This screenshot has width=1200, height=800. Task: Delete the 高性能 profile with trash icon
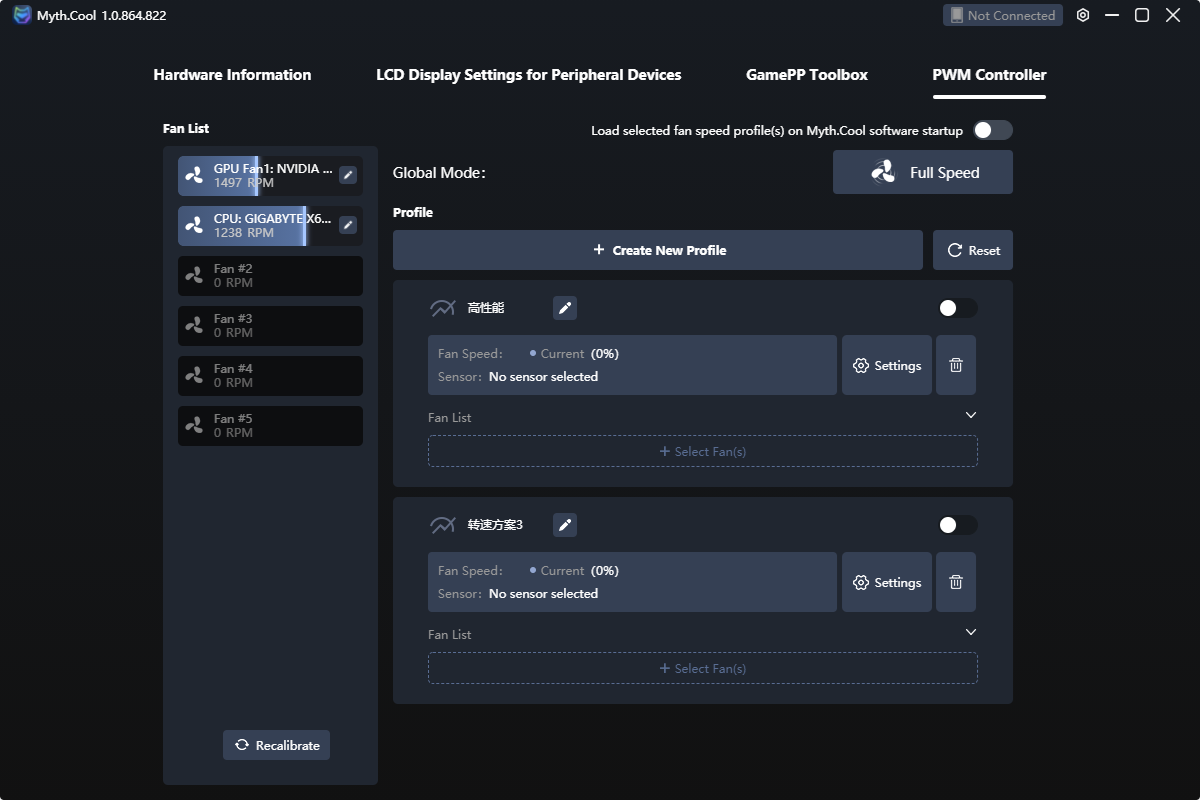click(956, 365)
